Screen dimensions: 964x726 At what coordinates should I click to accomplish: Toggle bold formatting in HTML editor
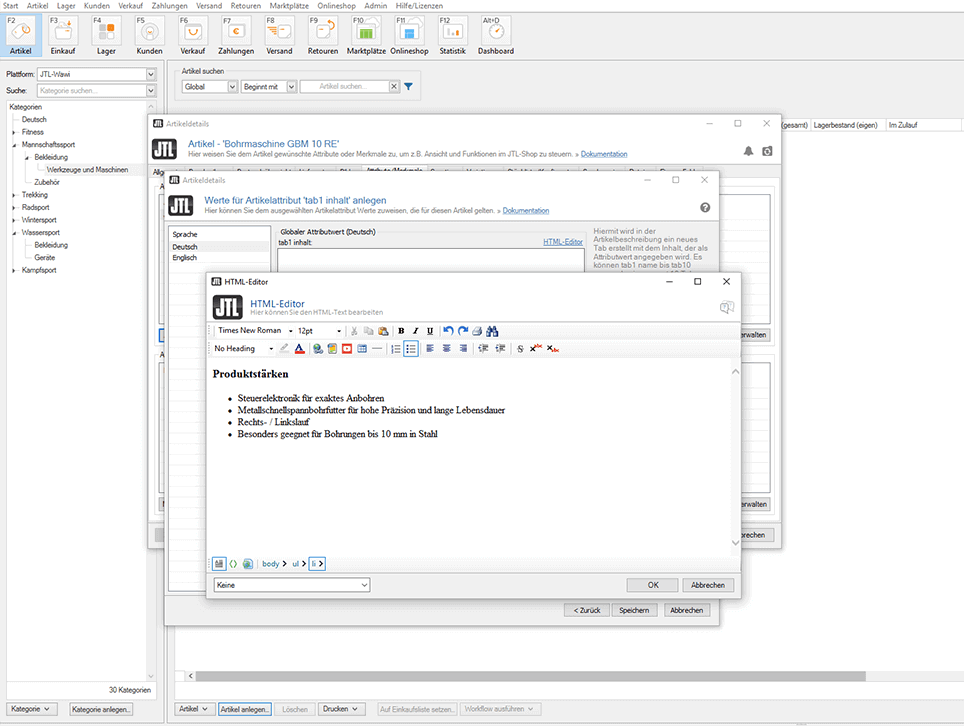(401, 331)
